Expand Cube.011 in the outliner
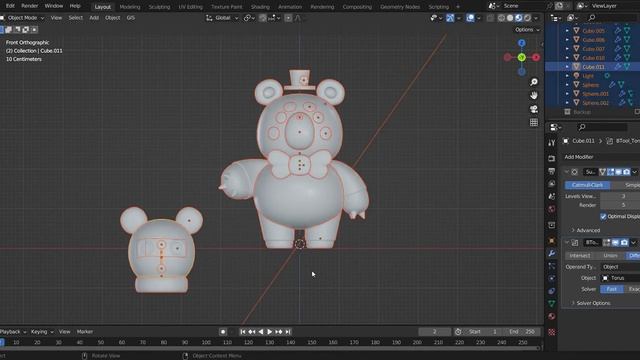The width and height of the screenshot is (640, 360). point(567,67)
